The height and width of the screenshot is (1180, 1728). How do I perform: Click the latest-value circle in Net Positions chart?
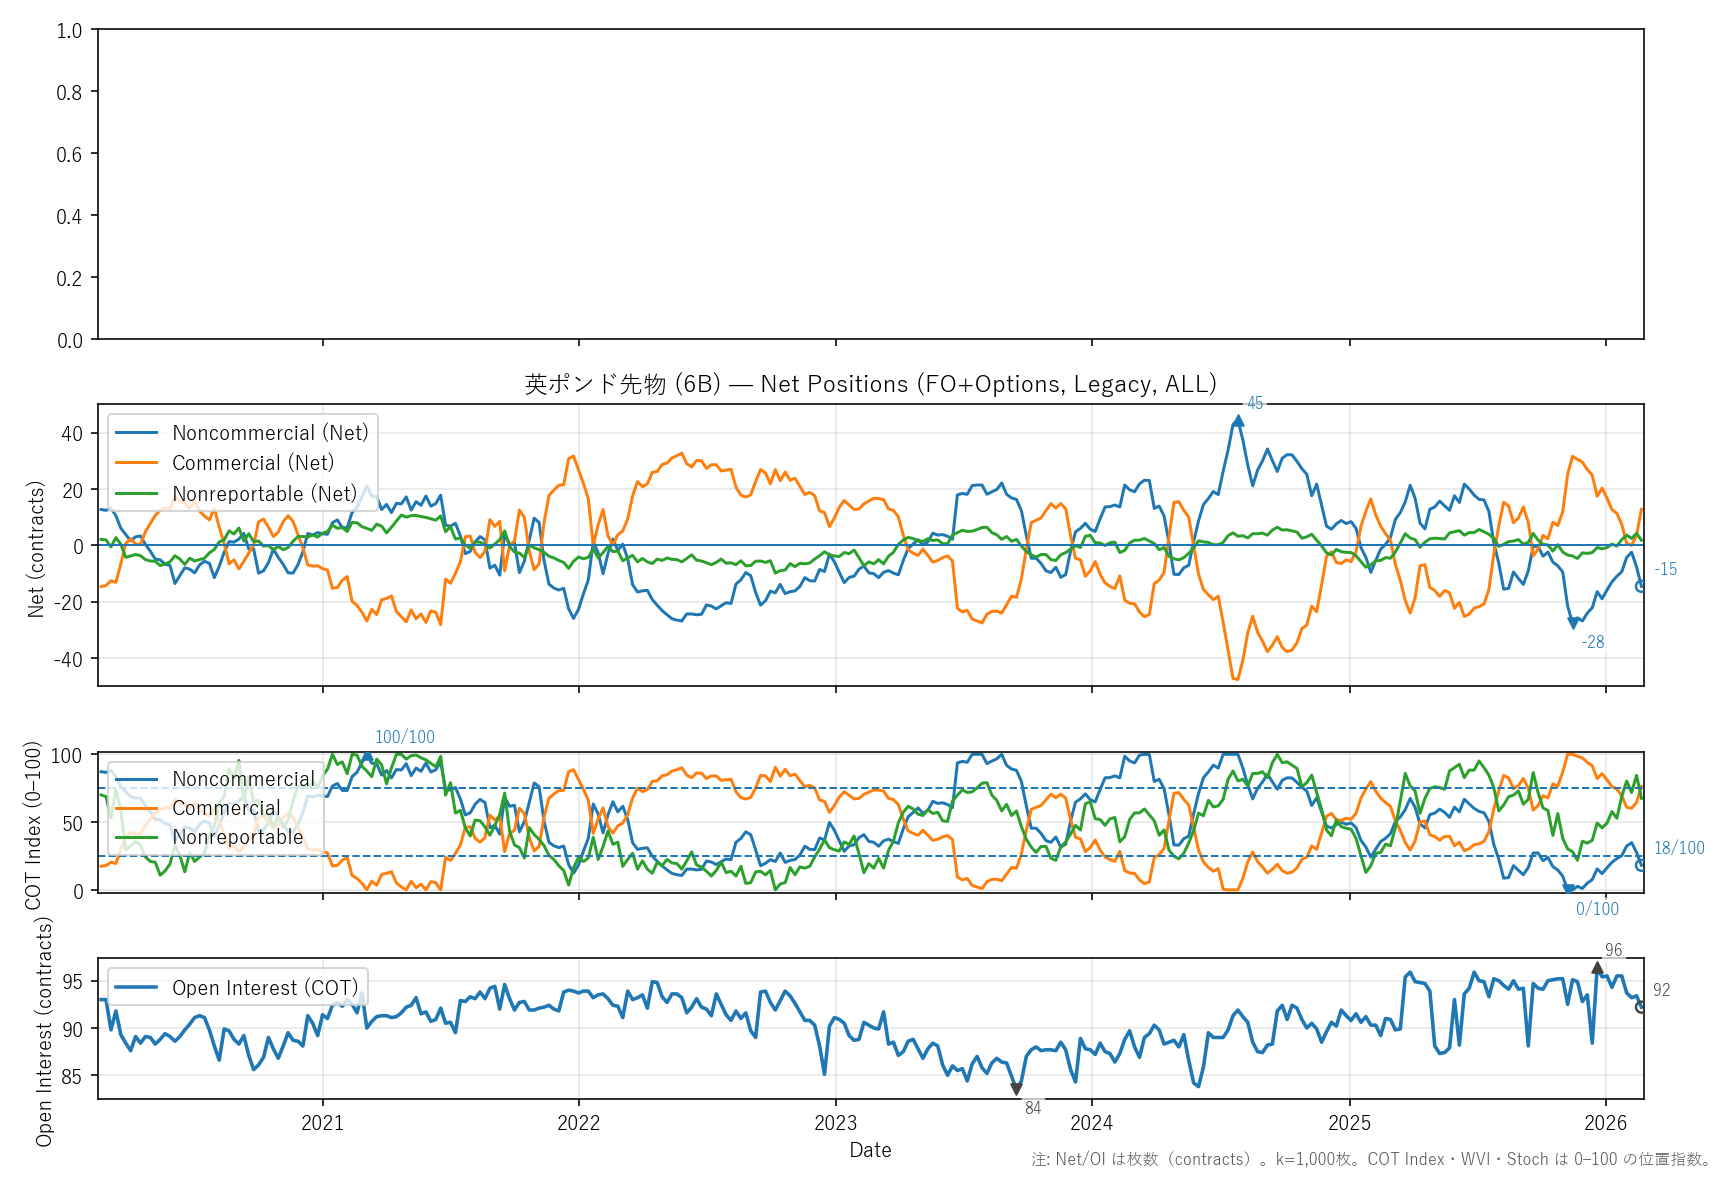[1640, 586]
